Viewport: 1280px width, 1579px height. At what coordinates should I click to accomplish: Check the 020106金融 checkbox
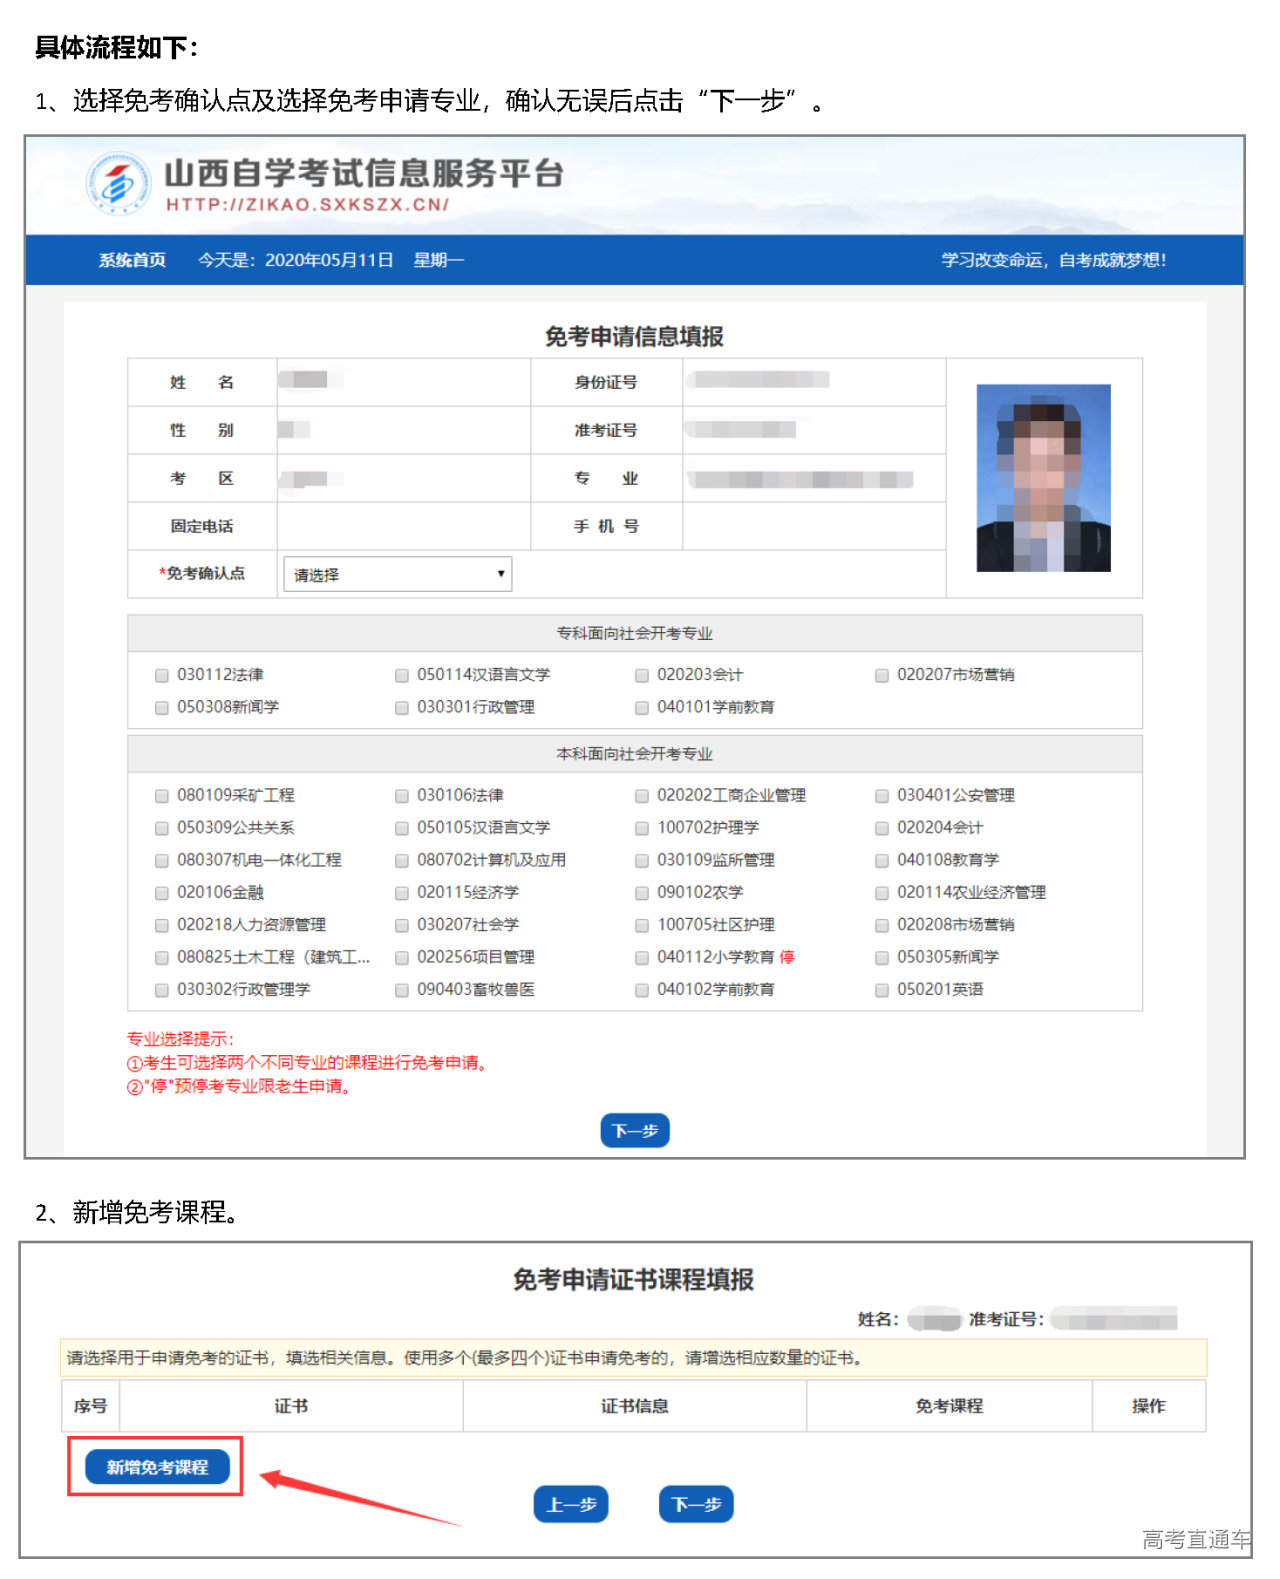(x=162, y=893)
